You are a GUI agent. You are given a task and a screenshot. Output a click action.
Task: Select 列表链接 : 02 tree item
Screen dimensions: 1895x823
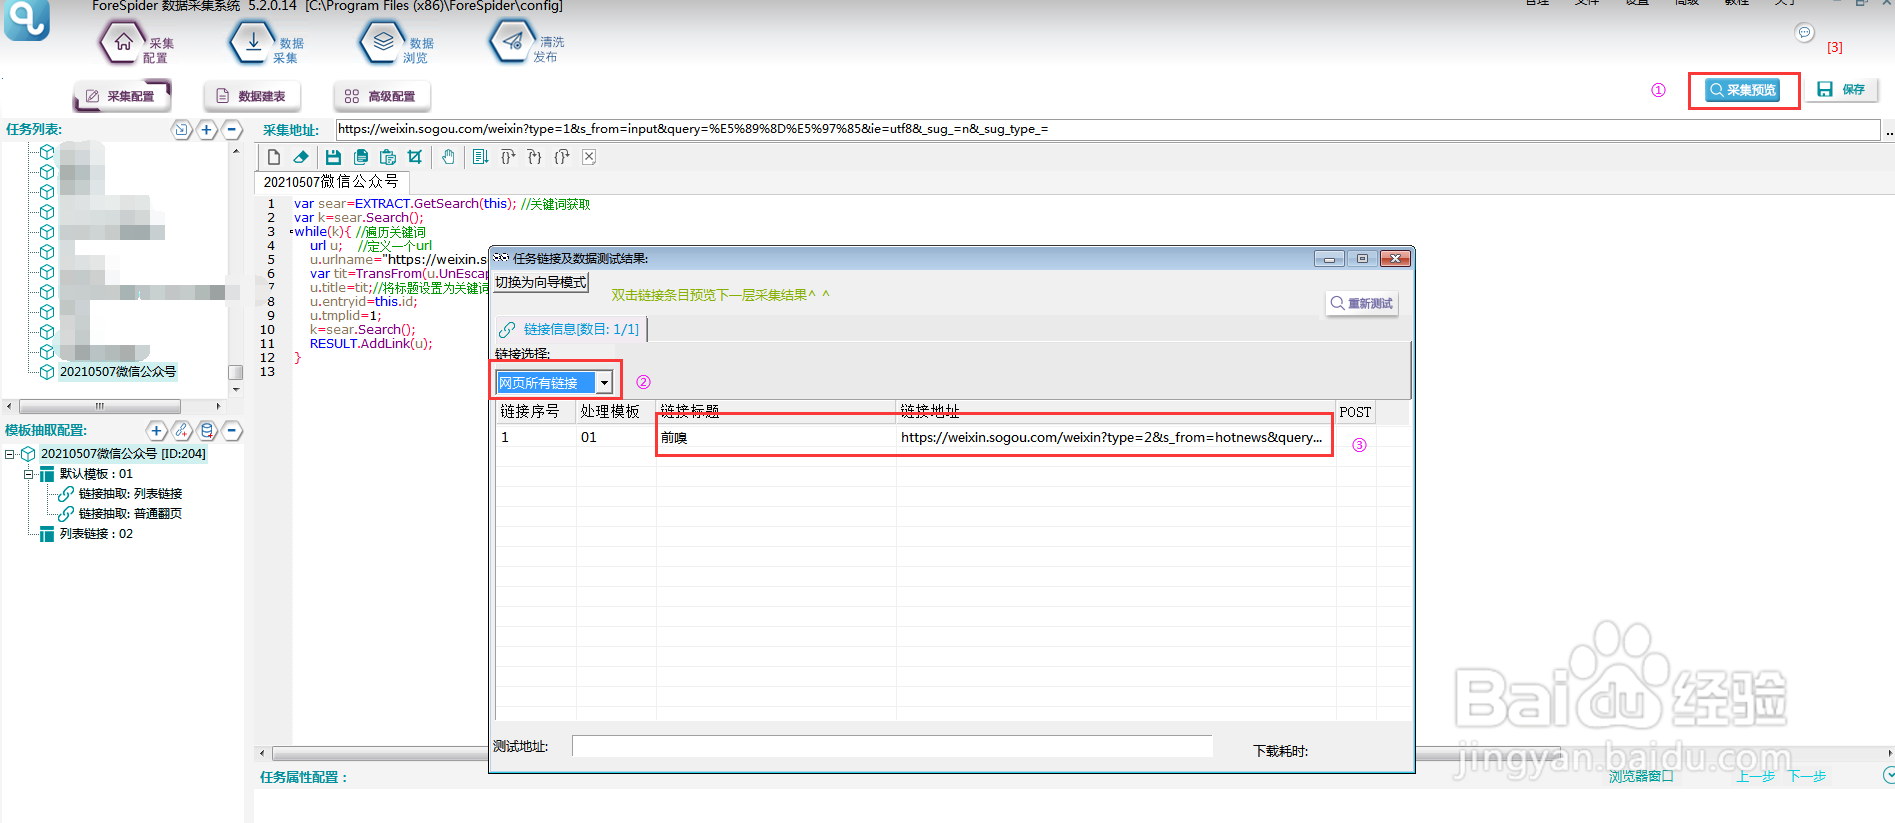click(96, 534)
